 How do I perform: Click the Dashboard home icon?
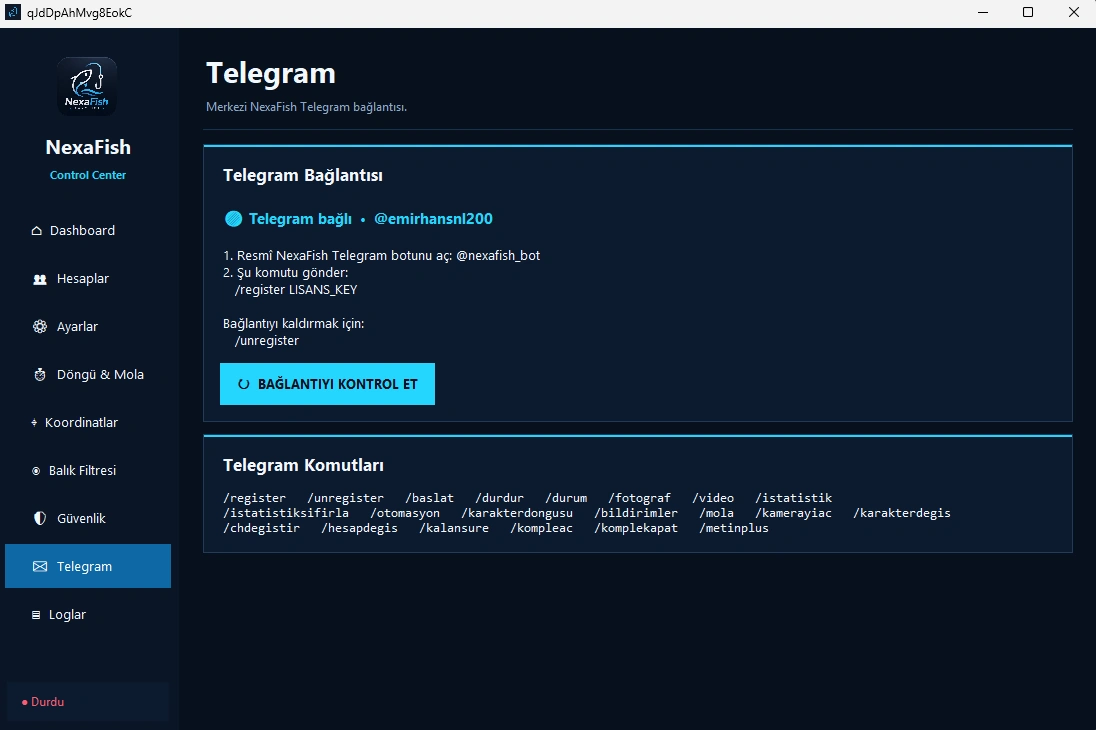(x=36, y=231)
